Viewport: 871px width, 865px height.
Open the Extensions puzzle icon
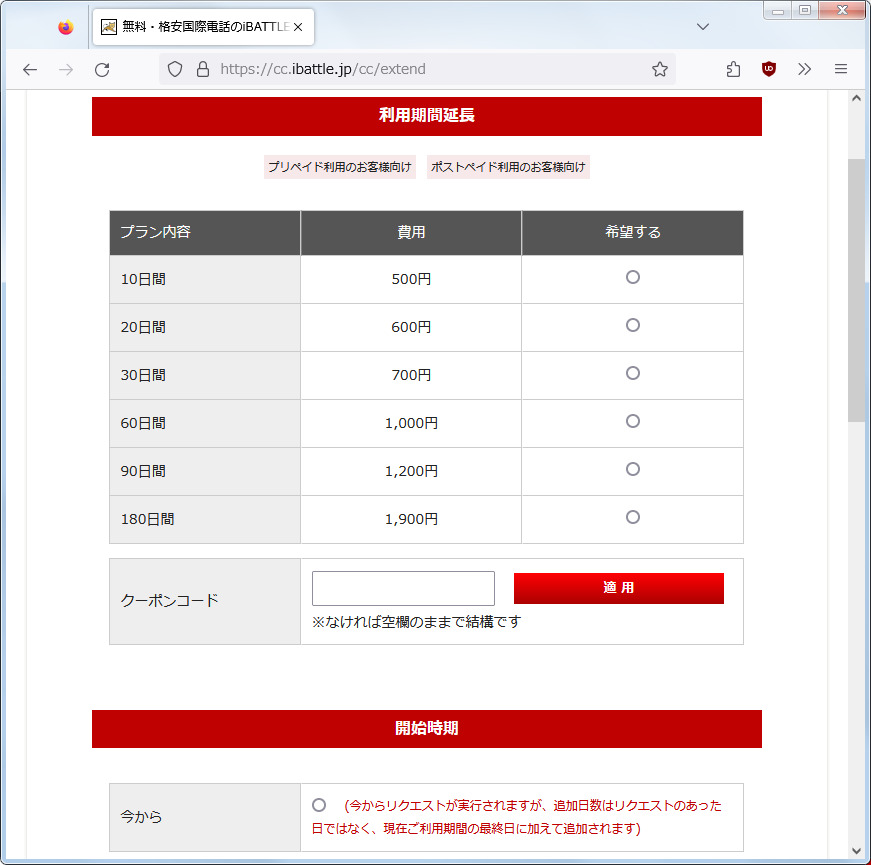(733, 69)
